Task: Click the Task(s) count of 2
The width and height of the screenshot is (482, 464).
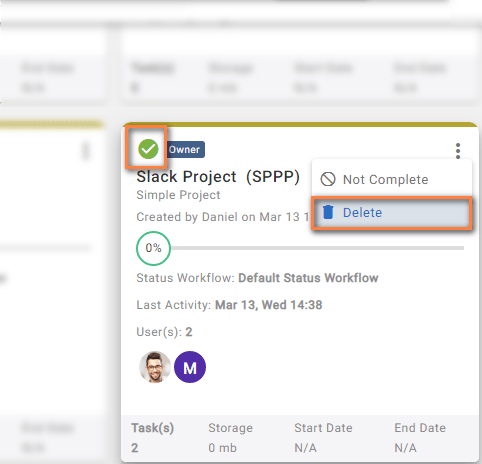Action: point(135,448)
